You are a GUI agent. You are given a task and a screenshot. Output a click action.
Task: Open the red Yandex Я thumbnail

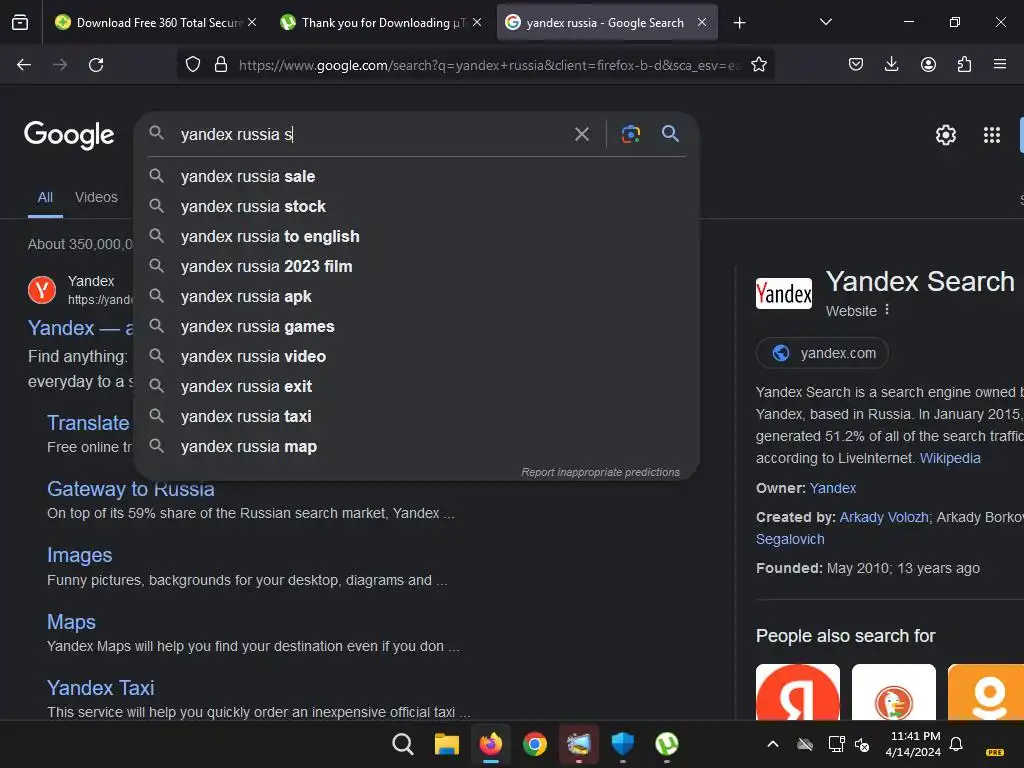(x=797, y=692)
